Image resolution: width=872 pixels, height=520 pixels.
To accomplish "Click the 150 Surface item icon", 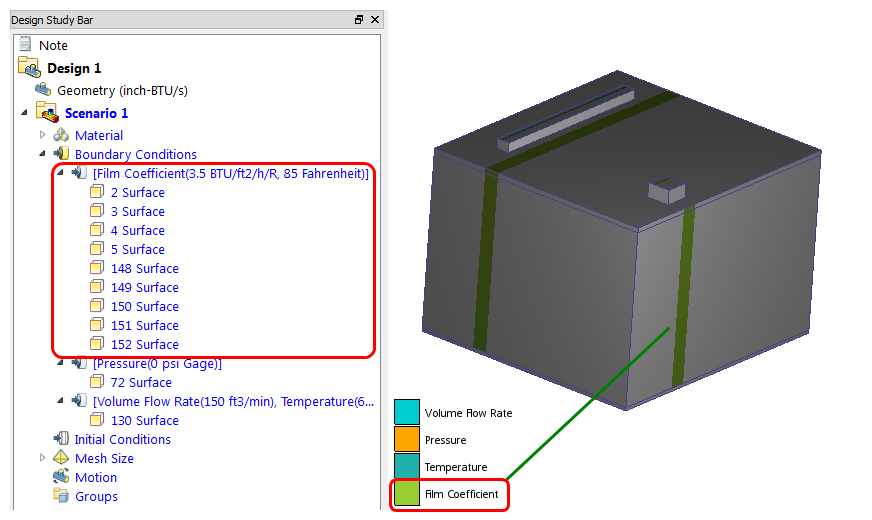I will [x=97, y=306].
